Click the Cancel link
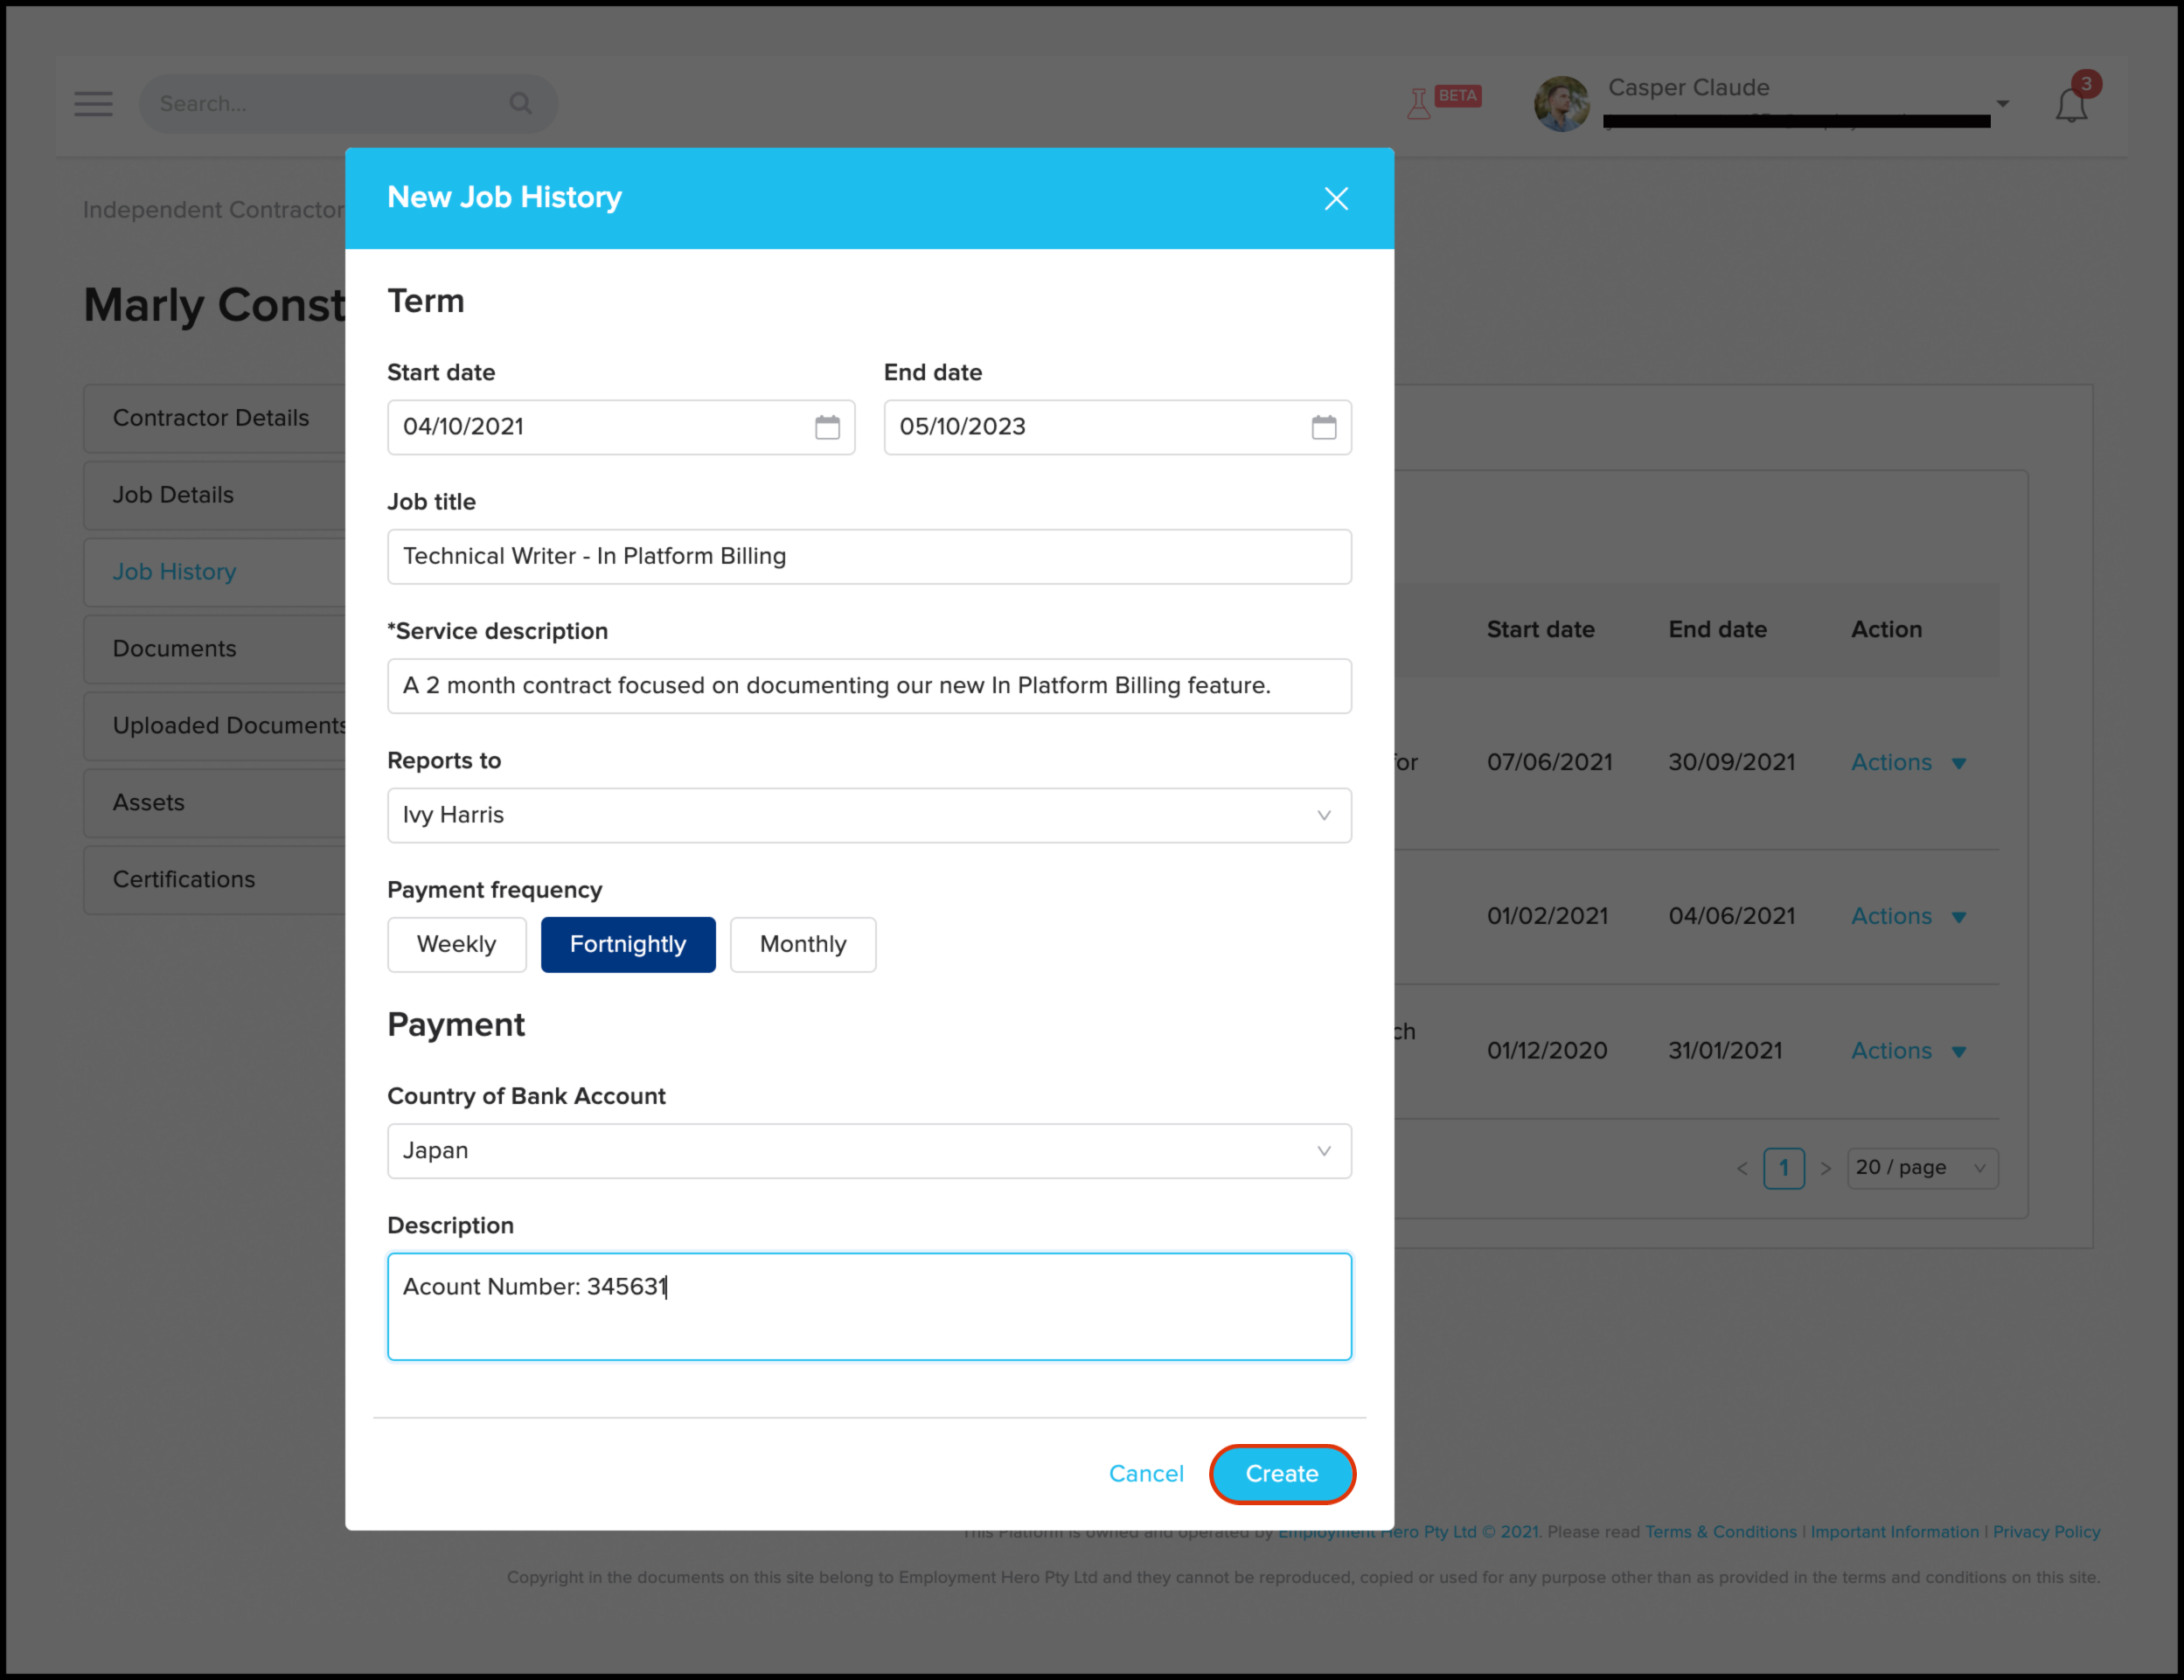Screen dimensions: 2184x1680 click(1145, 1473)
